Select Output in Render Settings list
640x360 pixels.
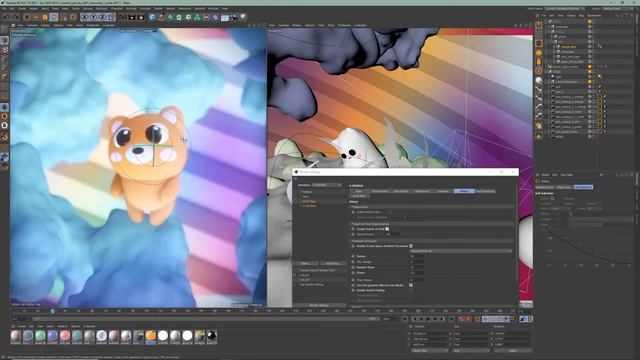307,192
